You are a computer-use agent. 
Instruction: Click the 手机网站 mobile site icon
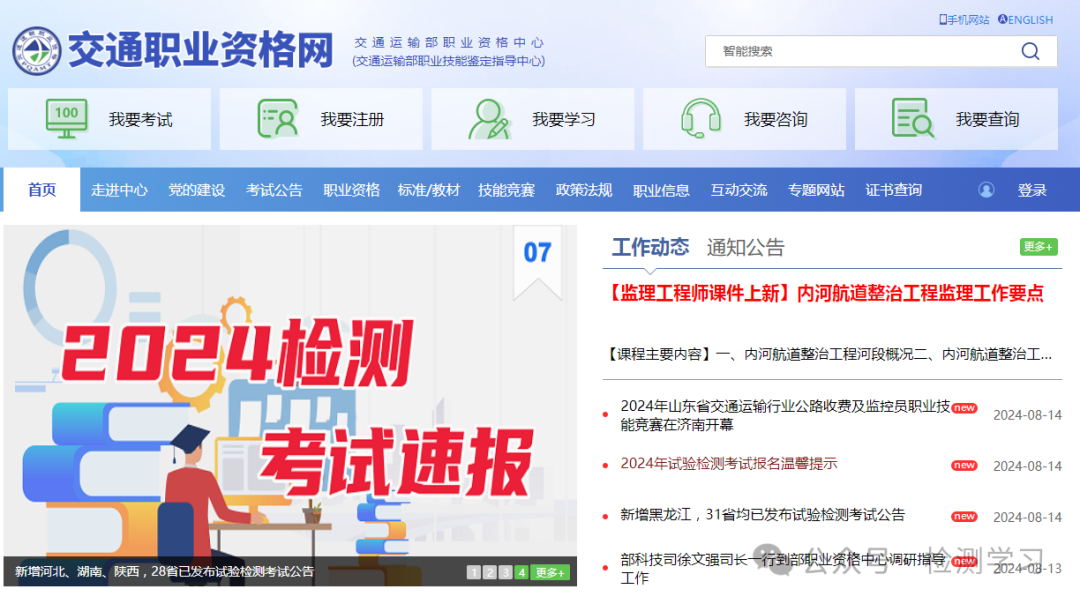941,18
